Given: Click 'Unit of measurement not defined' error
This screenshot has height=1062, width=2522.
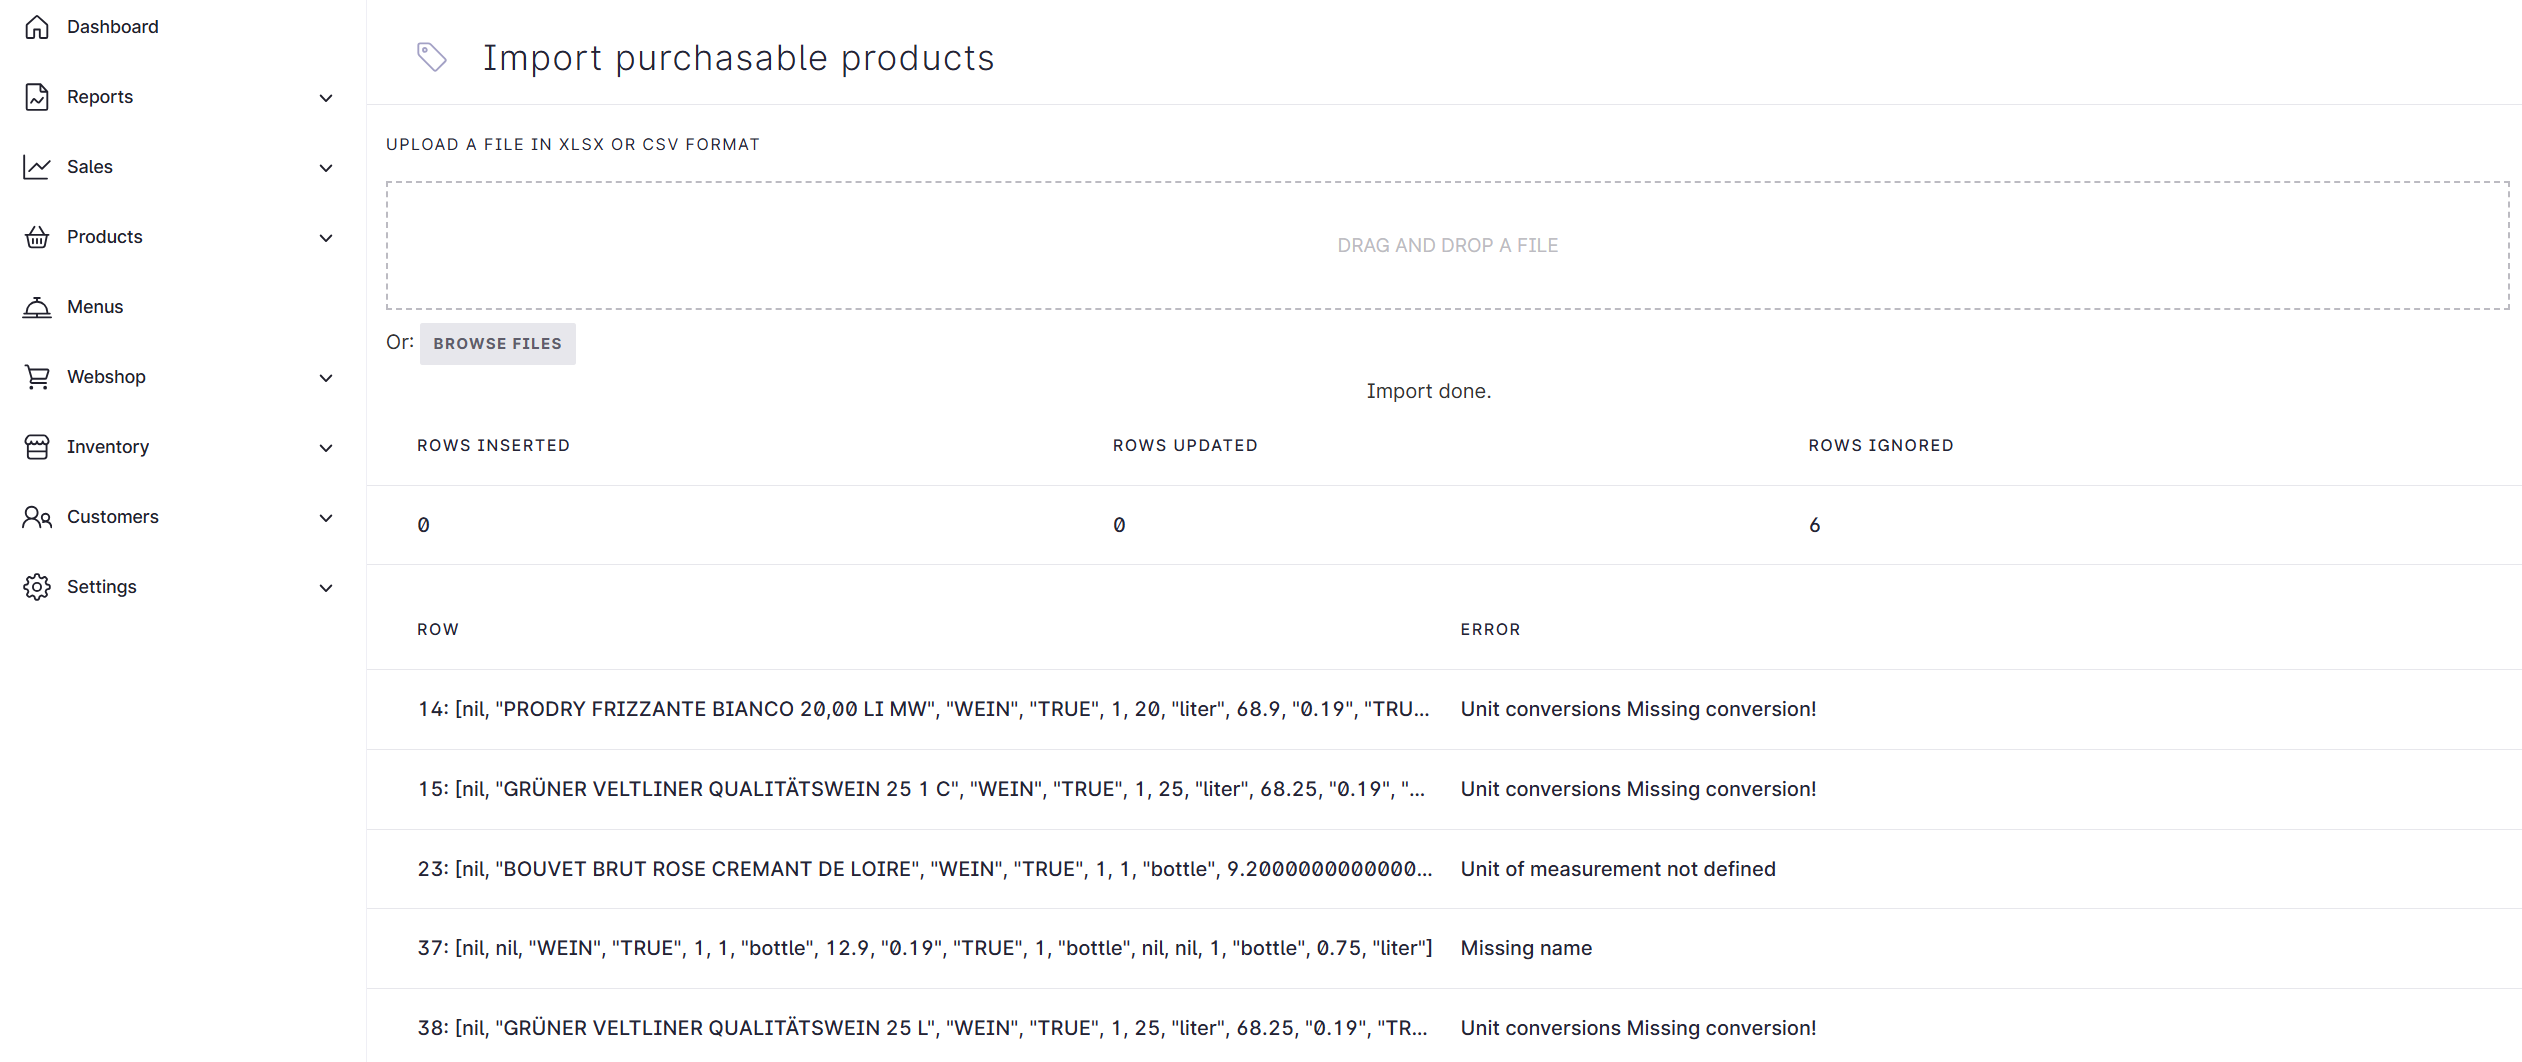Looking at the screenshot, I should point(1618,869).
